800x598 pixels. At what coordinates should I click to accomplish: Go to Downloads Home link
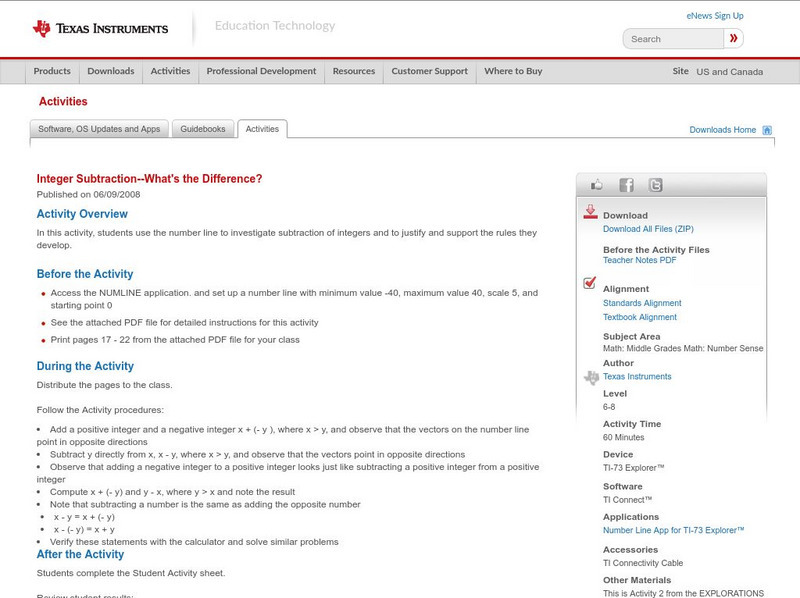[x=722, y=130]
